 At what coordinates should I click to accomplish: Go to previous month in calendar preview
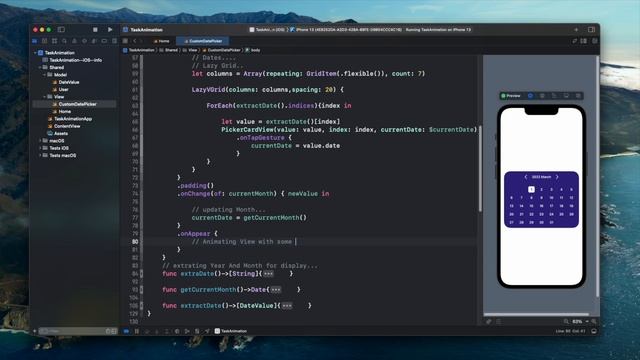coord(526,177)
